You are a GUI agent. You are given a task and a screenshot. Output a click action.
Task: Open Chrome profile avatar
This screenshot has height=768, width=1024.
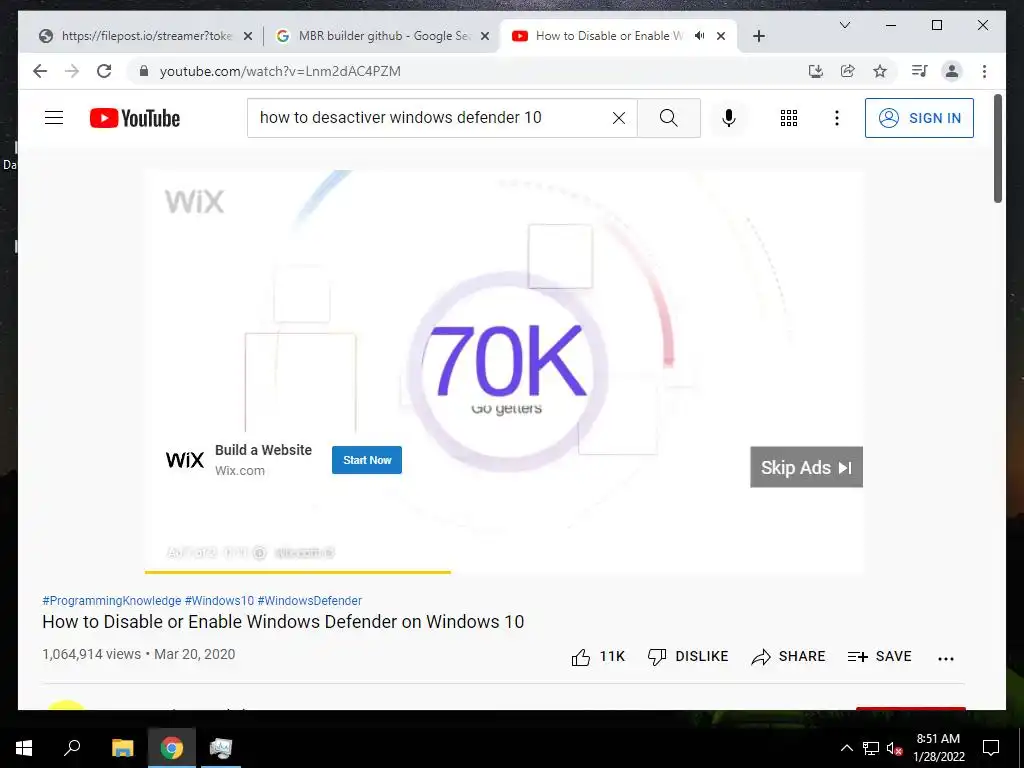click(952, 71)
